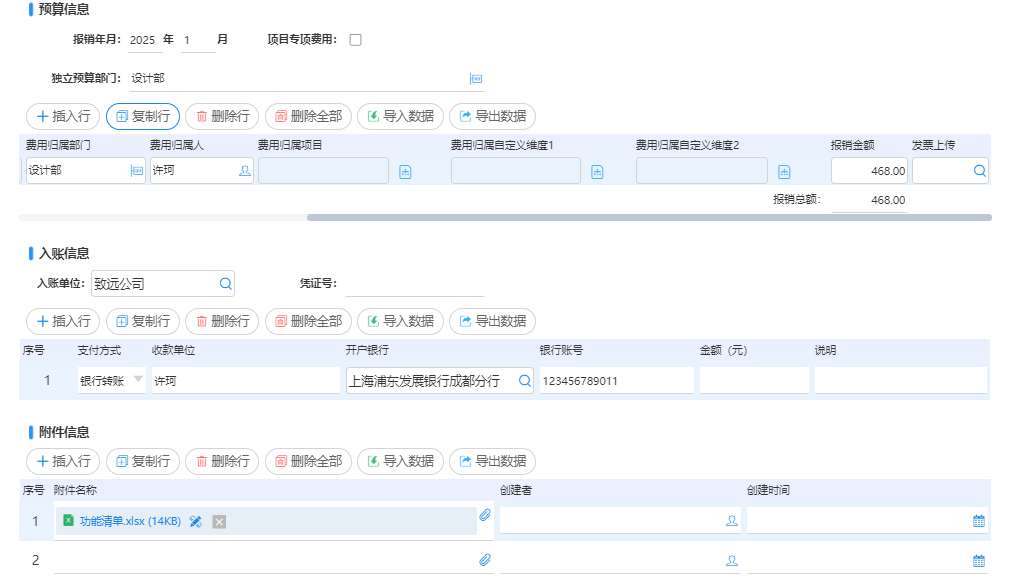Image resolution: width=1027 pixels, height=587 pixels.
Task: Click 删除全部 in the 预算信息 section
Action: pyautogui.click(x=308, y=117)
